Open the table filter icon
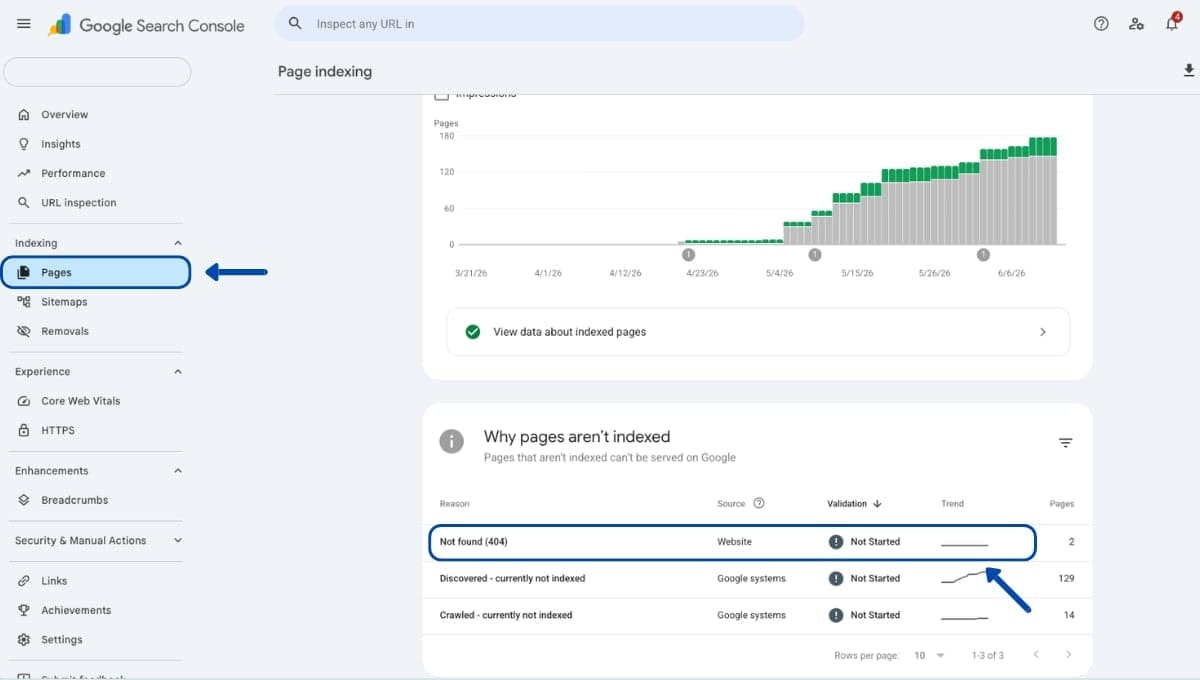Viewport: 1200px width, 680px height. [x=1066, y=443]
